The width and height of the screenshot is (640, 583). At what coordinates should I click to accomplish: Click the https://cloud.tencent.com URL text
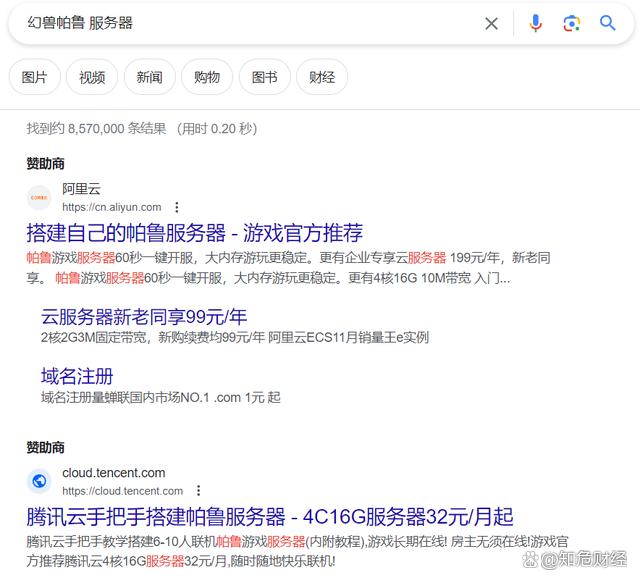[x=122, y=491]
